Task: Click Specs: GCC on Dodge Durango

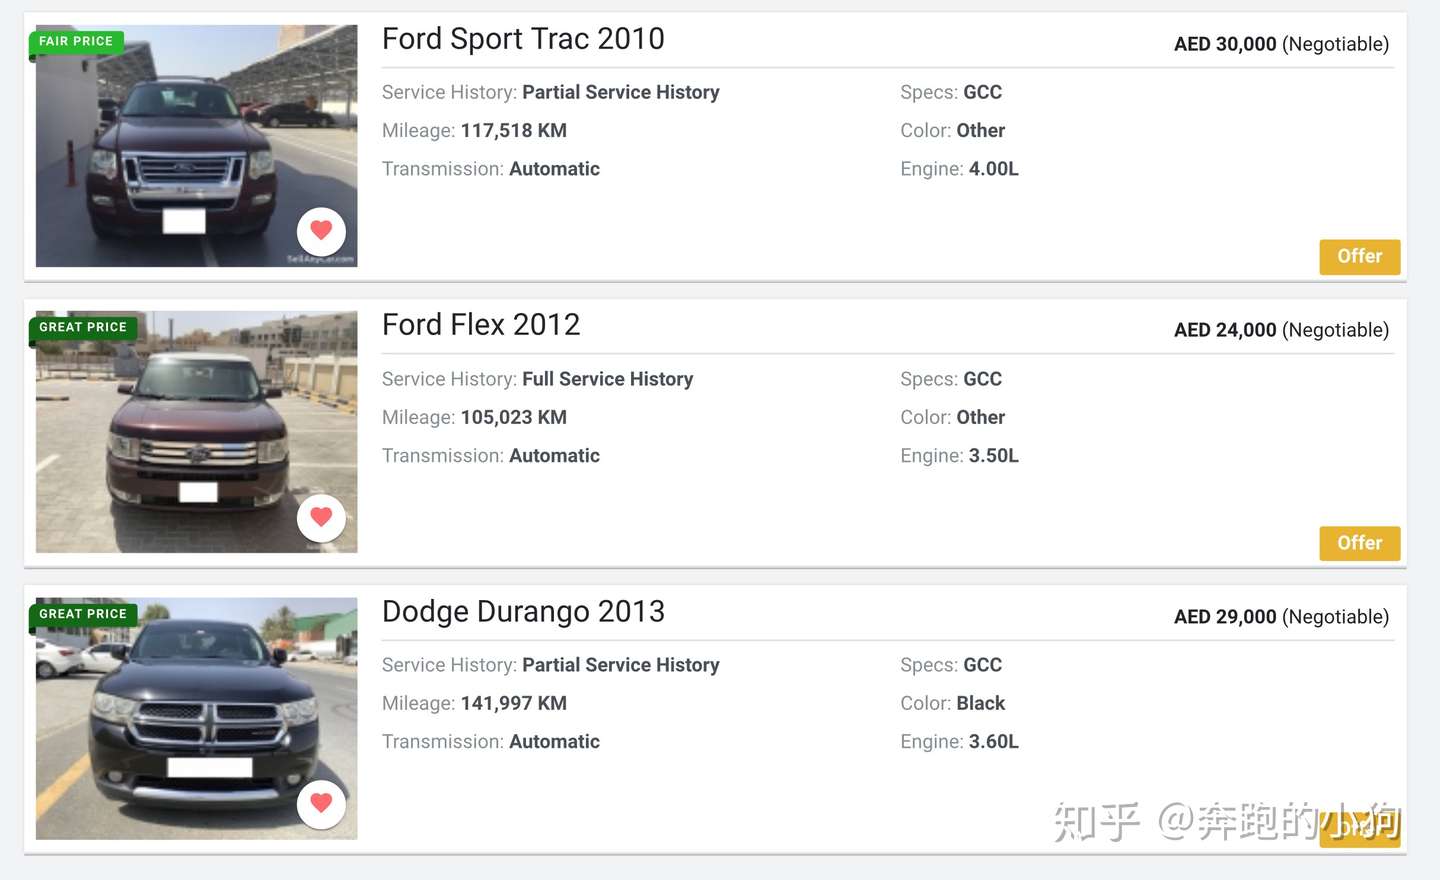Action: click(x=951, y=665)
